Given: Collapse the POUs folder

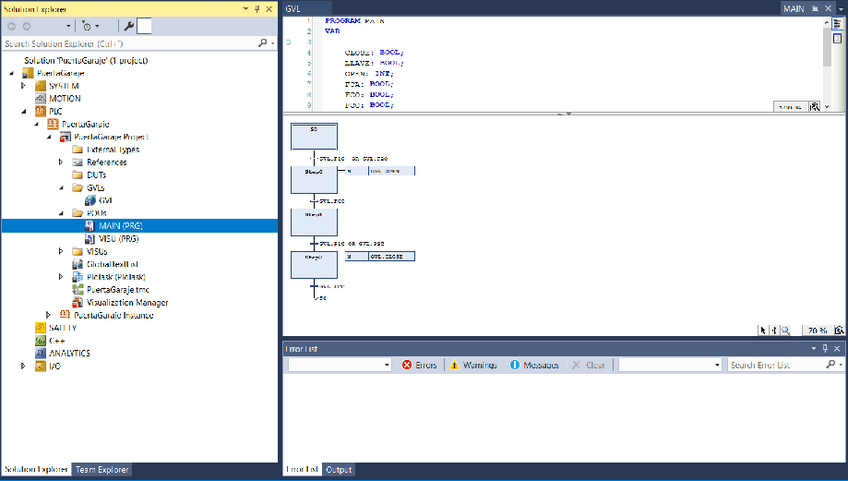Looking at the screenshot, I should click(x=61, y=213).
